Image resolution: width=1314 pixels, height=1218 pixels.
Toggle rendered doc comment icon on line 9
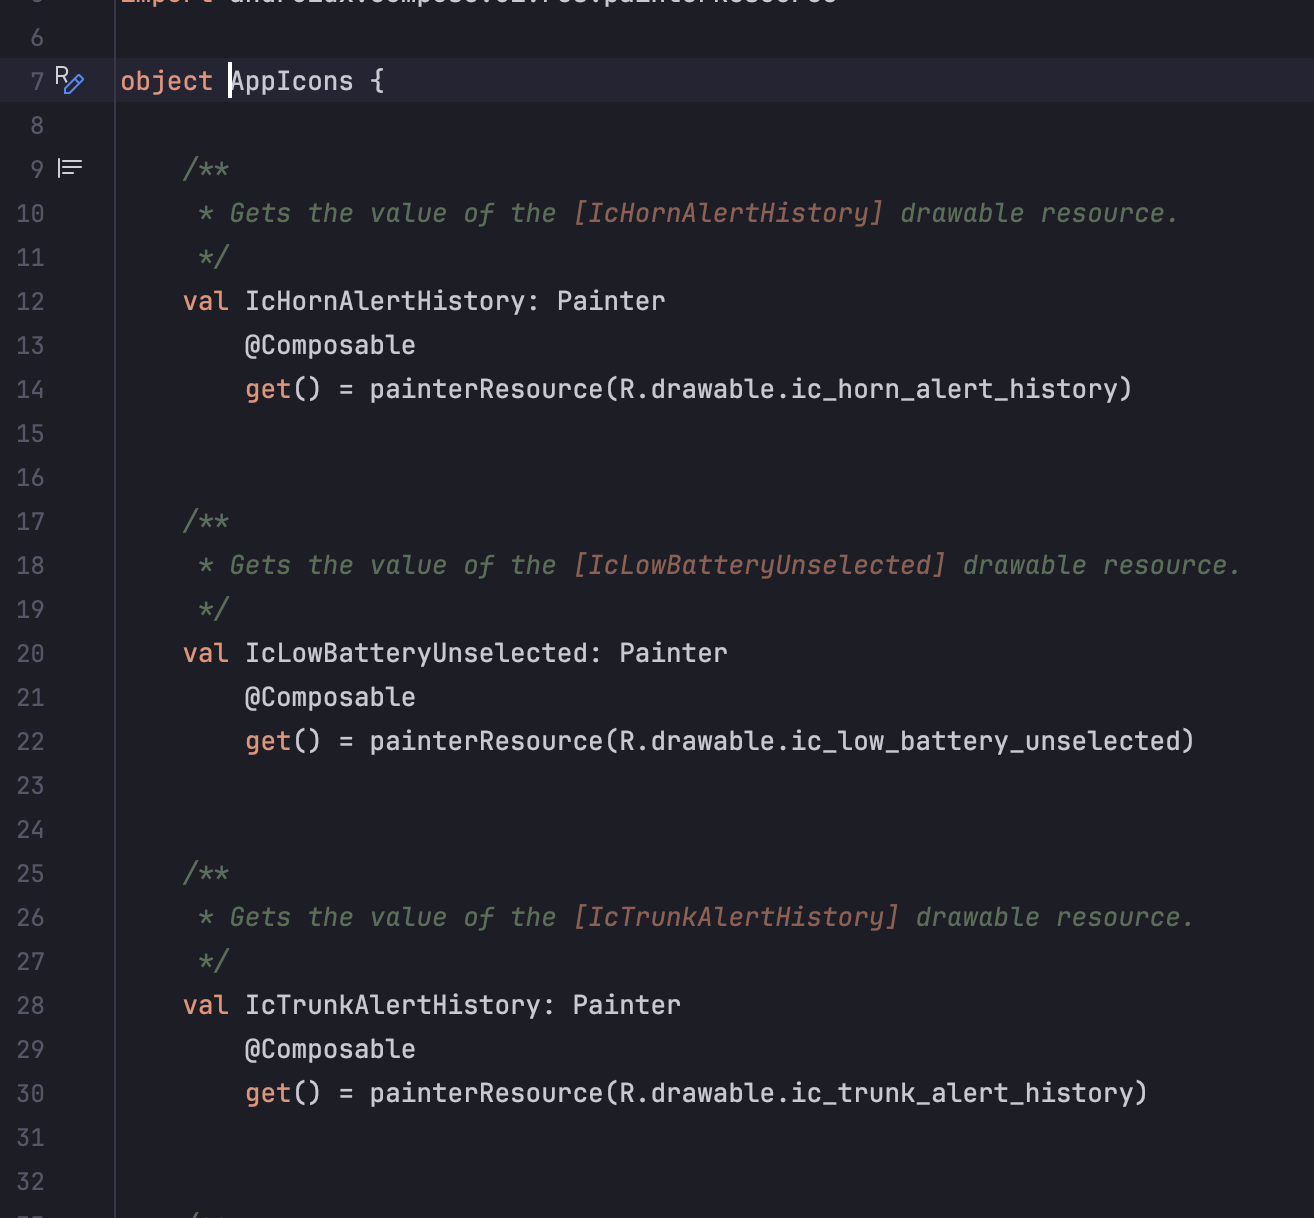[x=70, y=168]
